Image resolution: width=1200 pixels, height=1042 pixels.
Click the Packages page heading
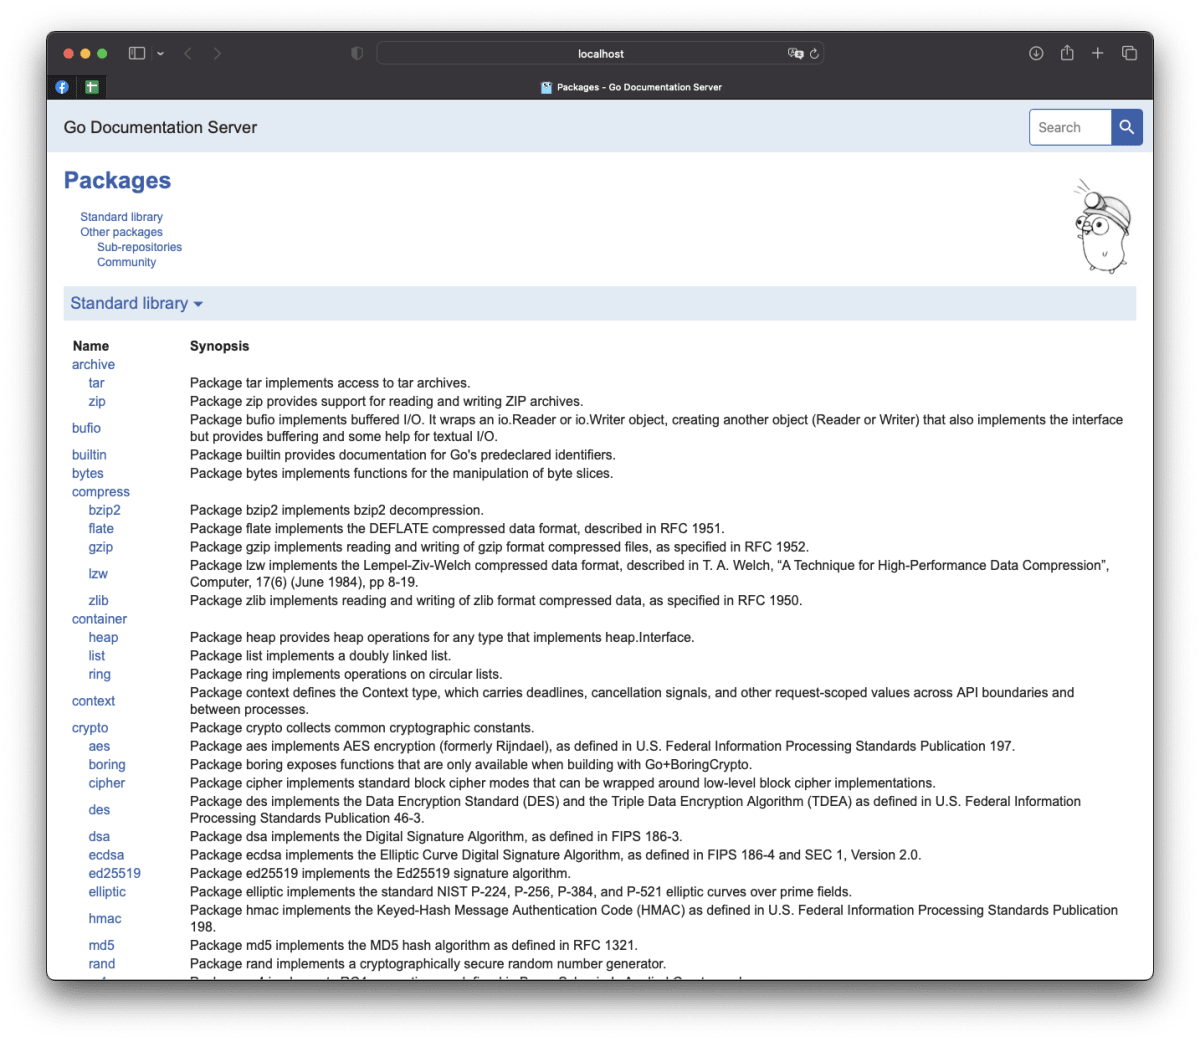pos(117,180)
